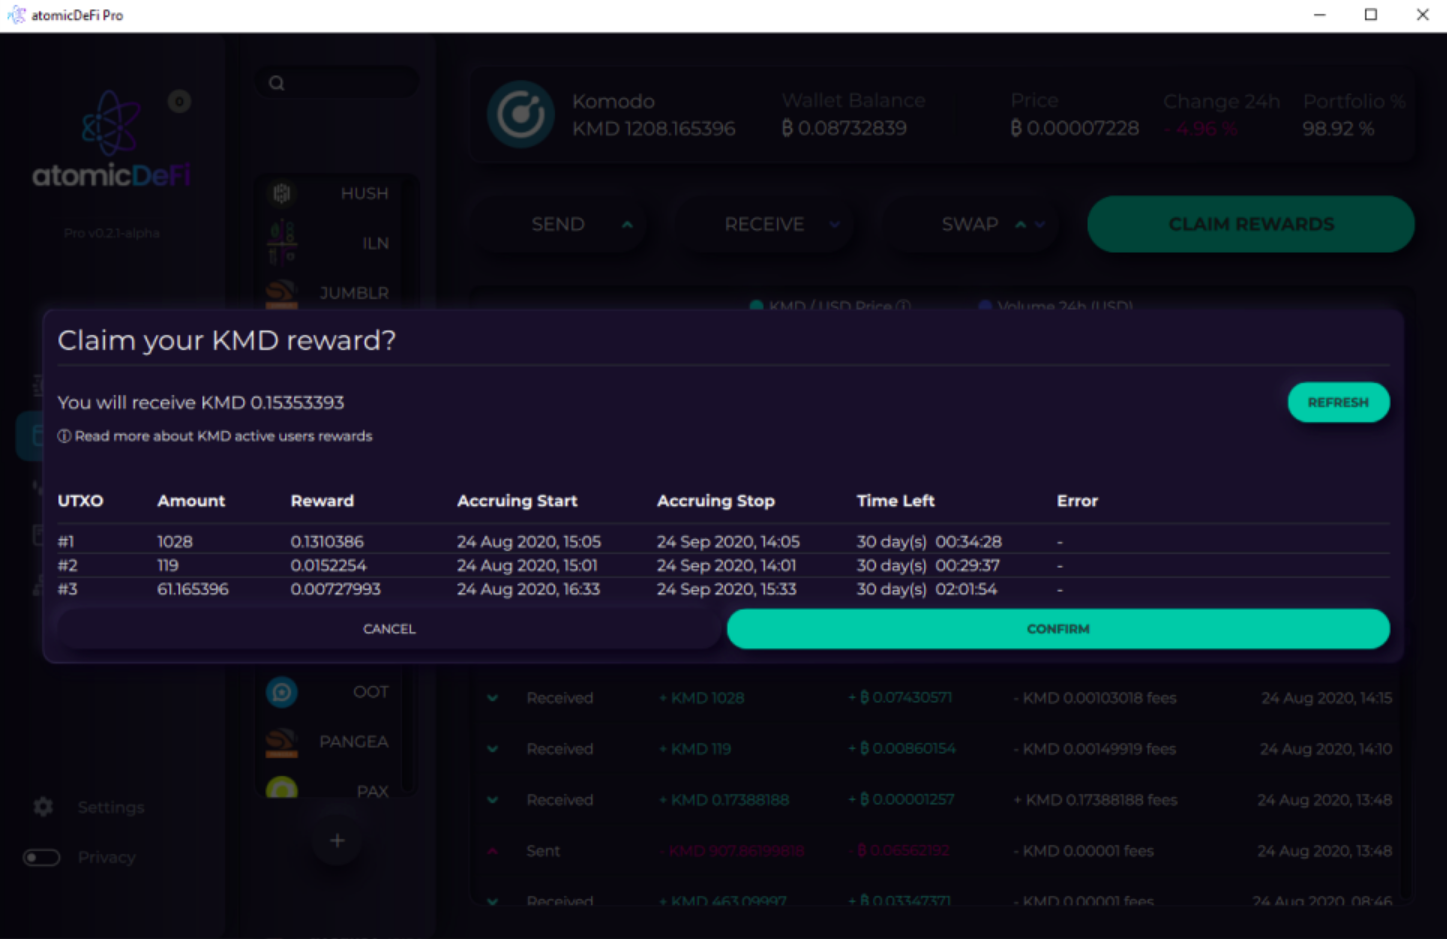1447x939 pixels.
Task: Expand the Received KMD 1028 transaction
Action: coord(493,698)
